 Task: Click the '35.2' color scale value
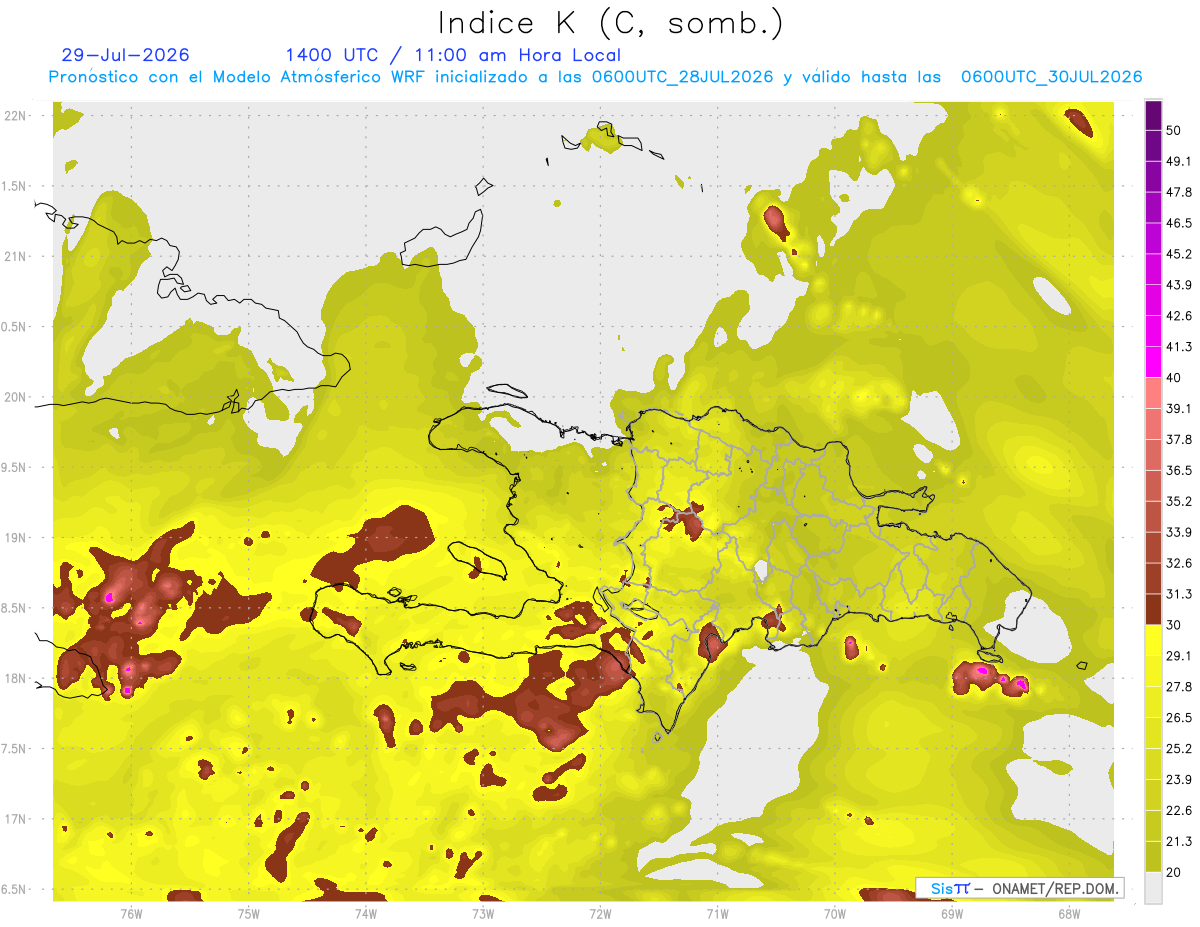coord(1178,502)
